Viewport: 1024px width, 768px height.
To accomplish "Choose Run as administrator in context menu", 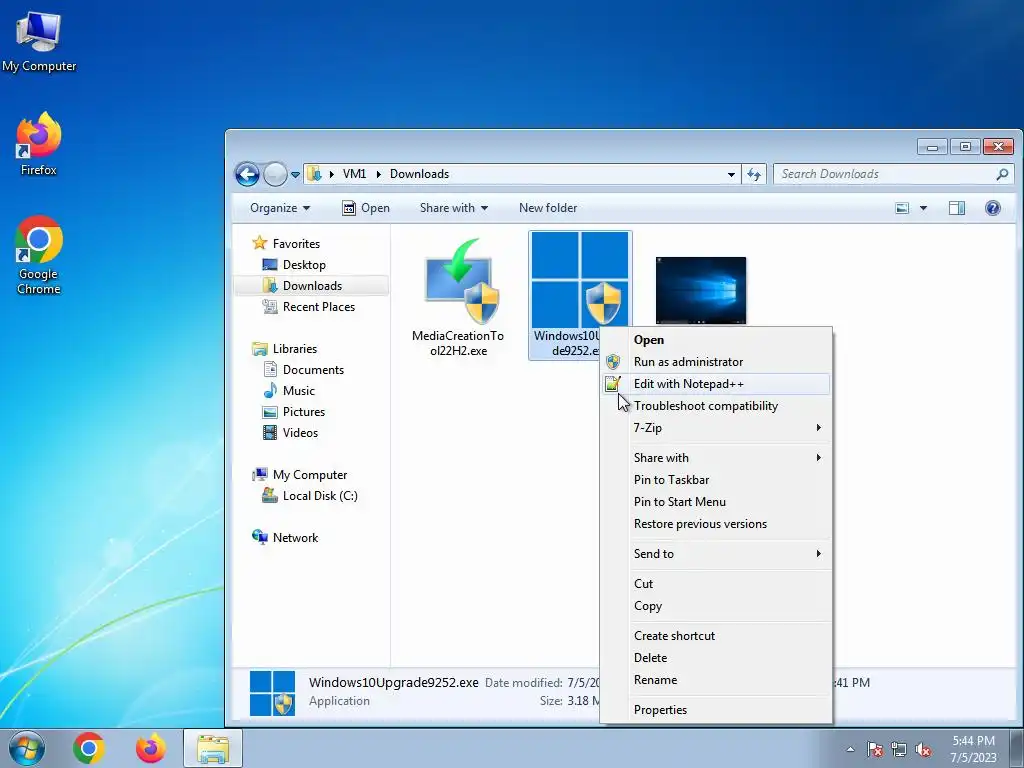I will pos(716,362).
